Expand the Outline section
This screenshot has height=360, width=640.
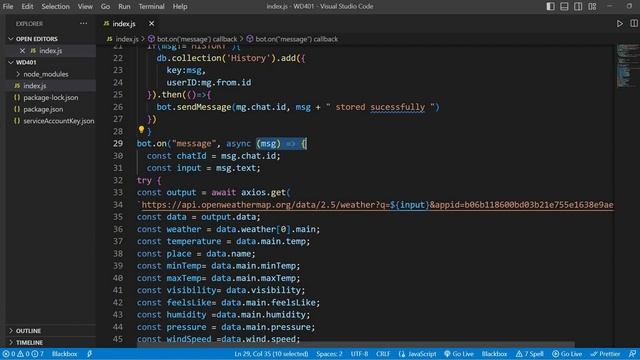click(x=28, y=331)
